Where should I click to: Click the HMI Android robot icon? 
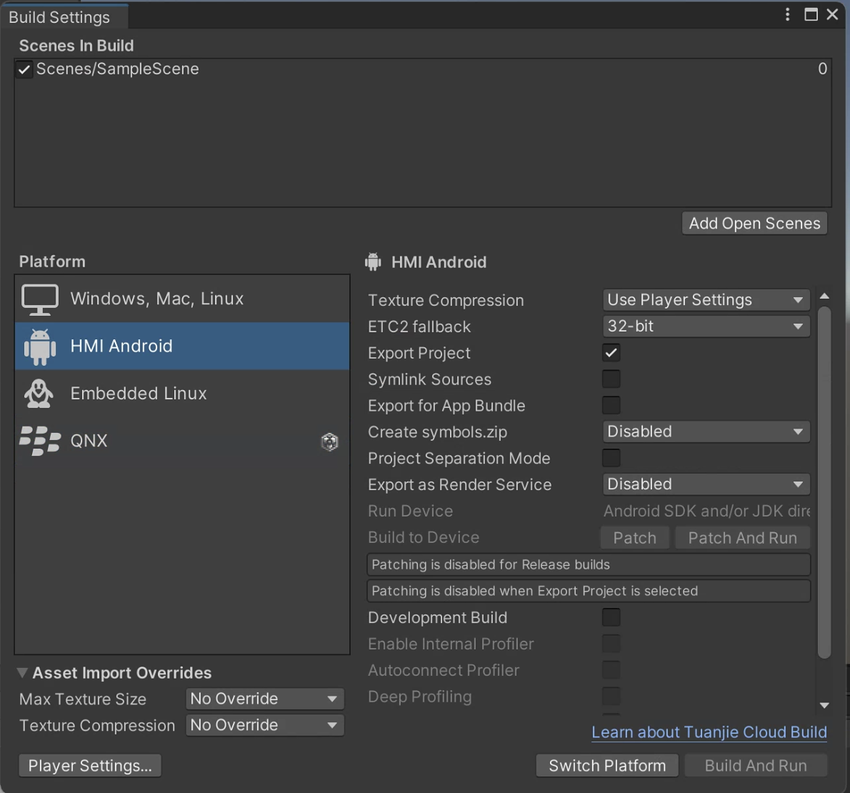pos(40,346)
